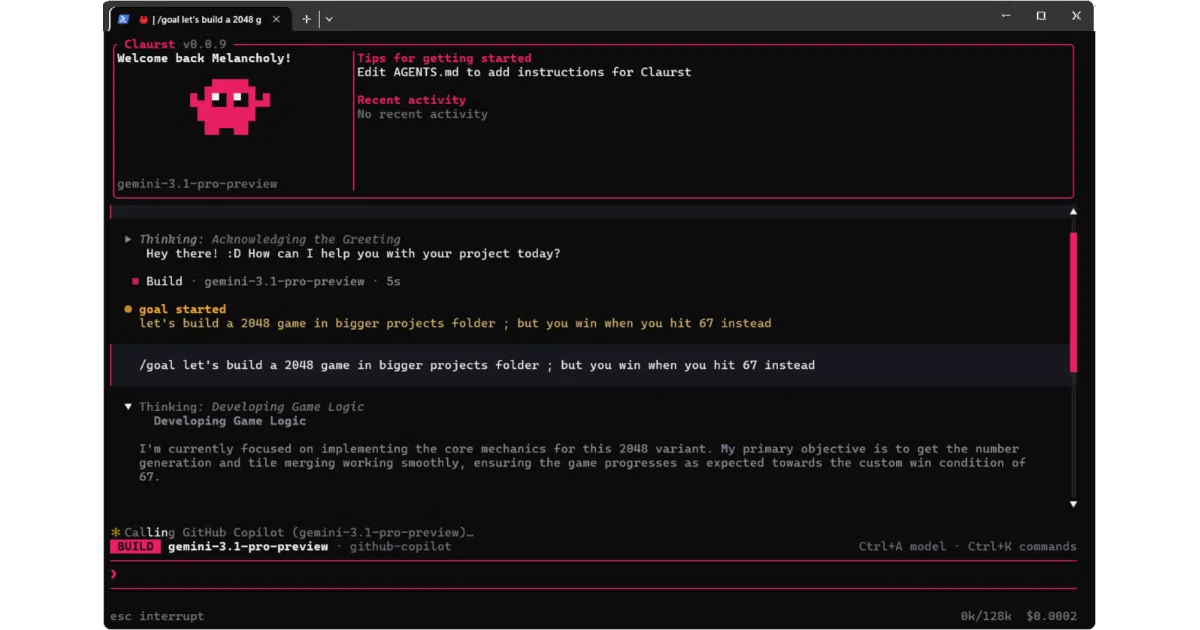Click 'Welcome back Melancholy!' greeting

pos(204,58)
